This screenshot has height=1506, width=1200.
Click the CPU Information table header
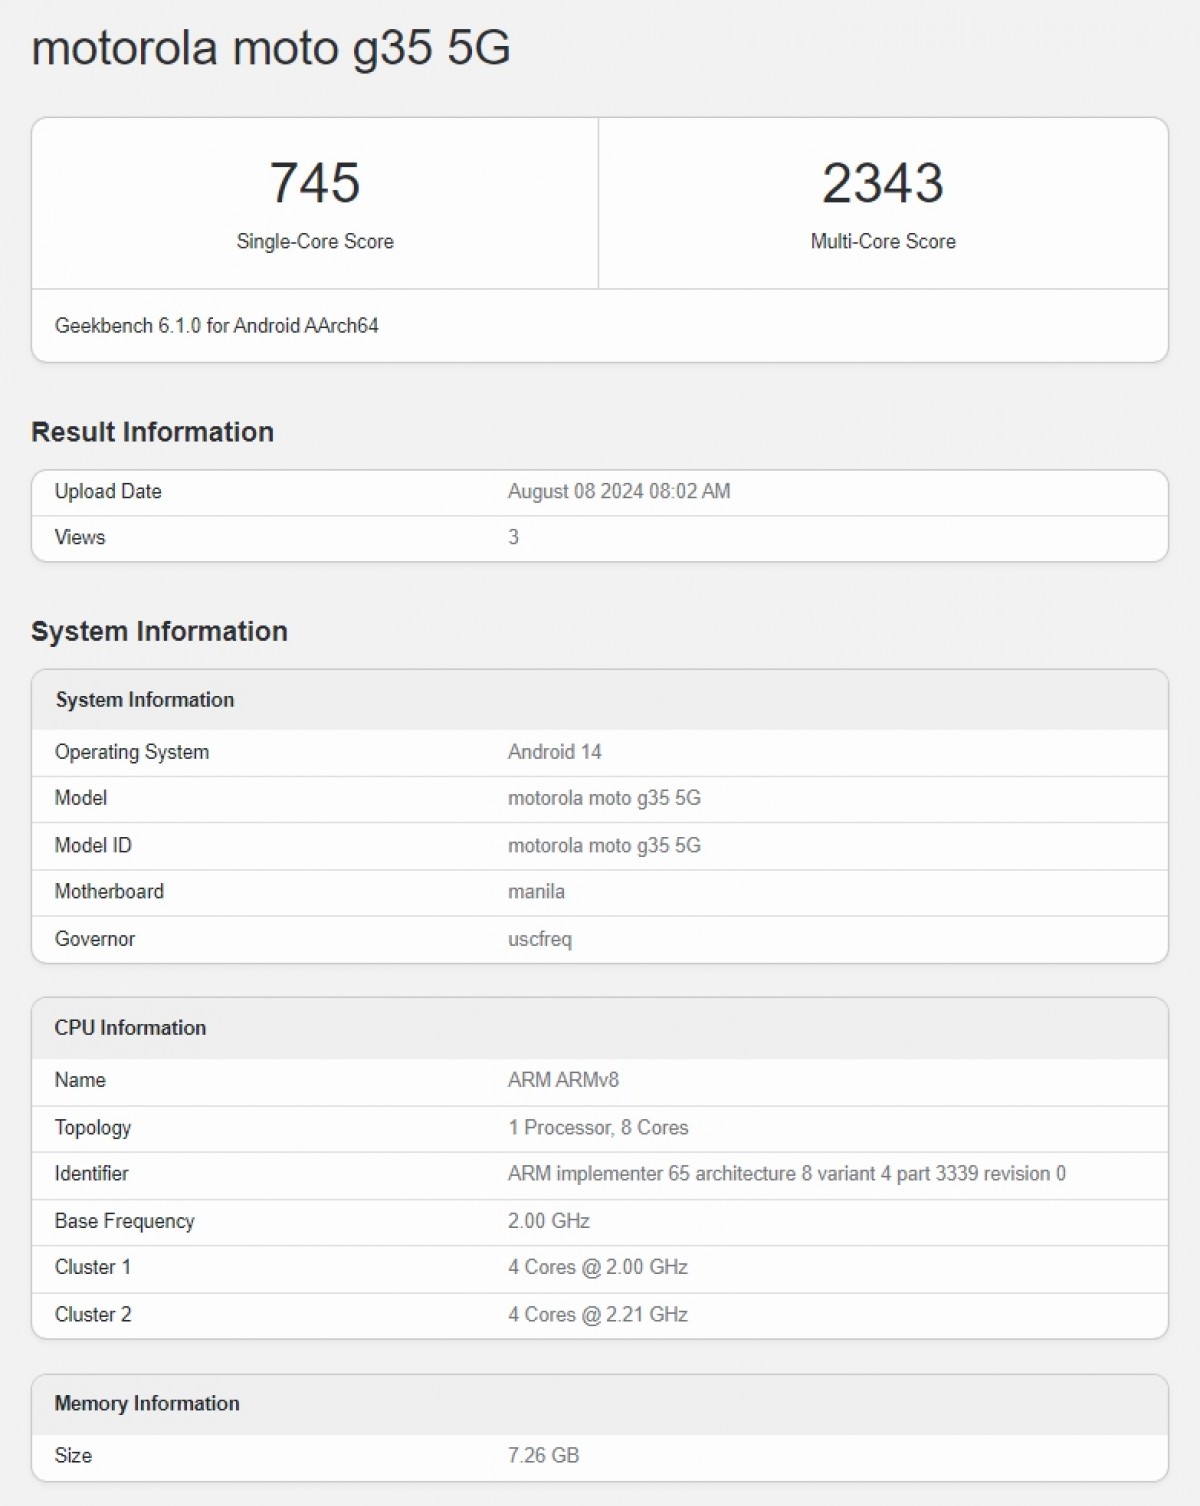click(130, 1027)
